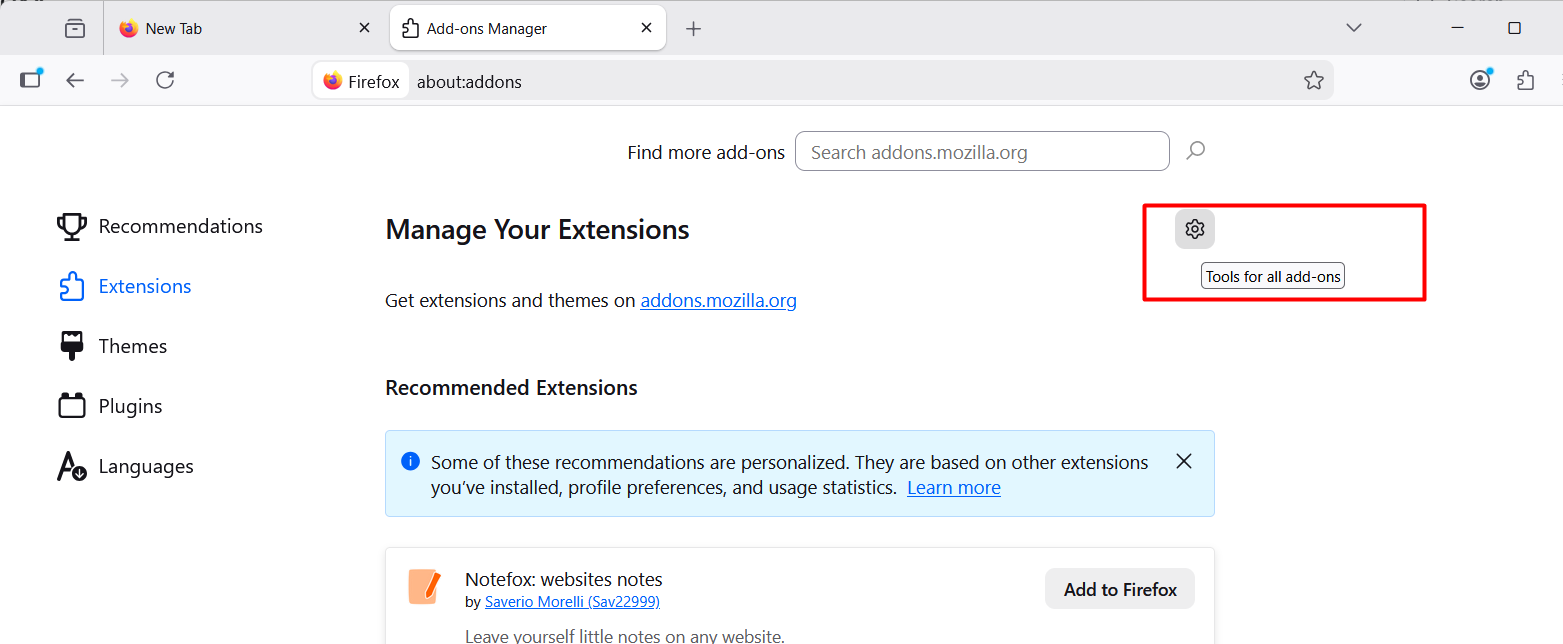Viewport: 1563px width, 644px height.
Task: Click Add to Firefox for Notefox
Action: coord(1119,590)
